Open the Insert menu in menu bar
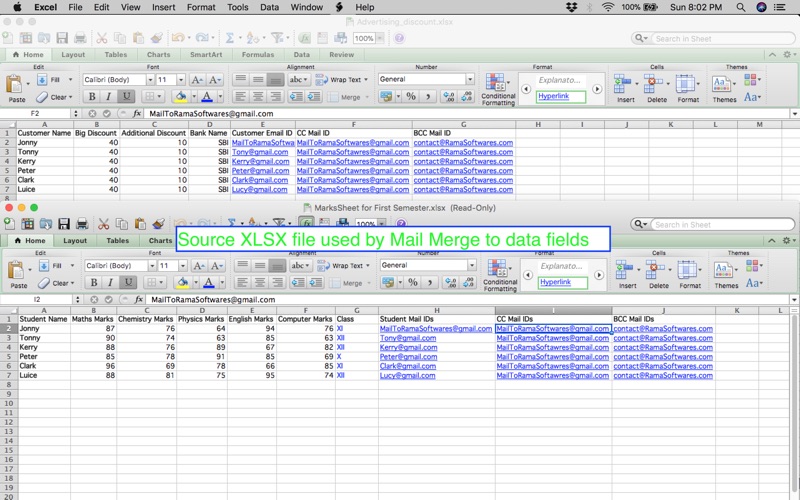The height and width of the screenshot is (500, 800). pyautogui.click(x=163, y=7)
